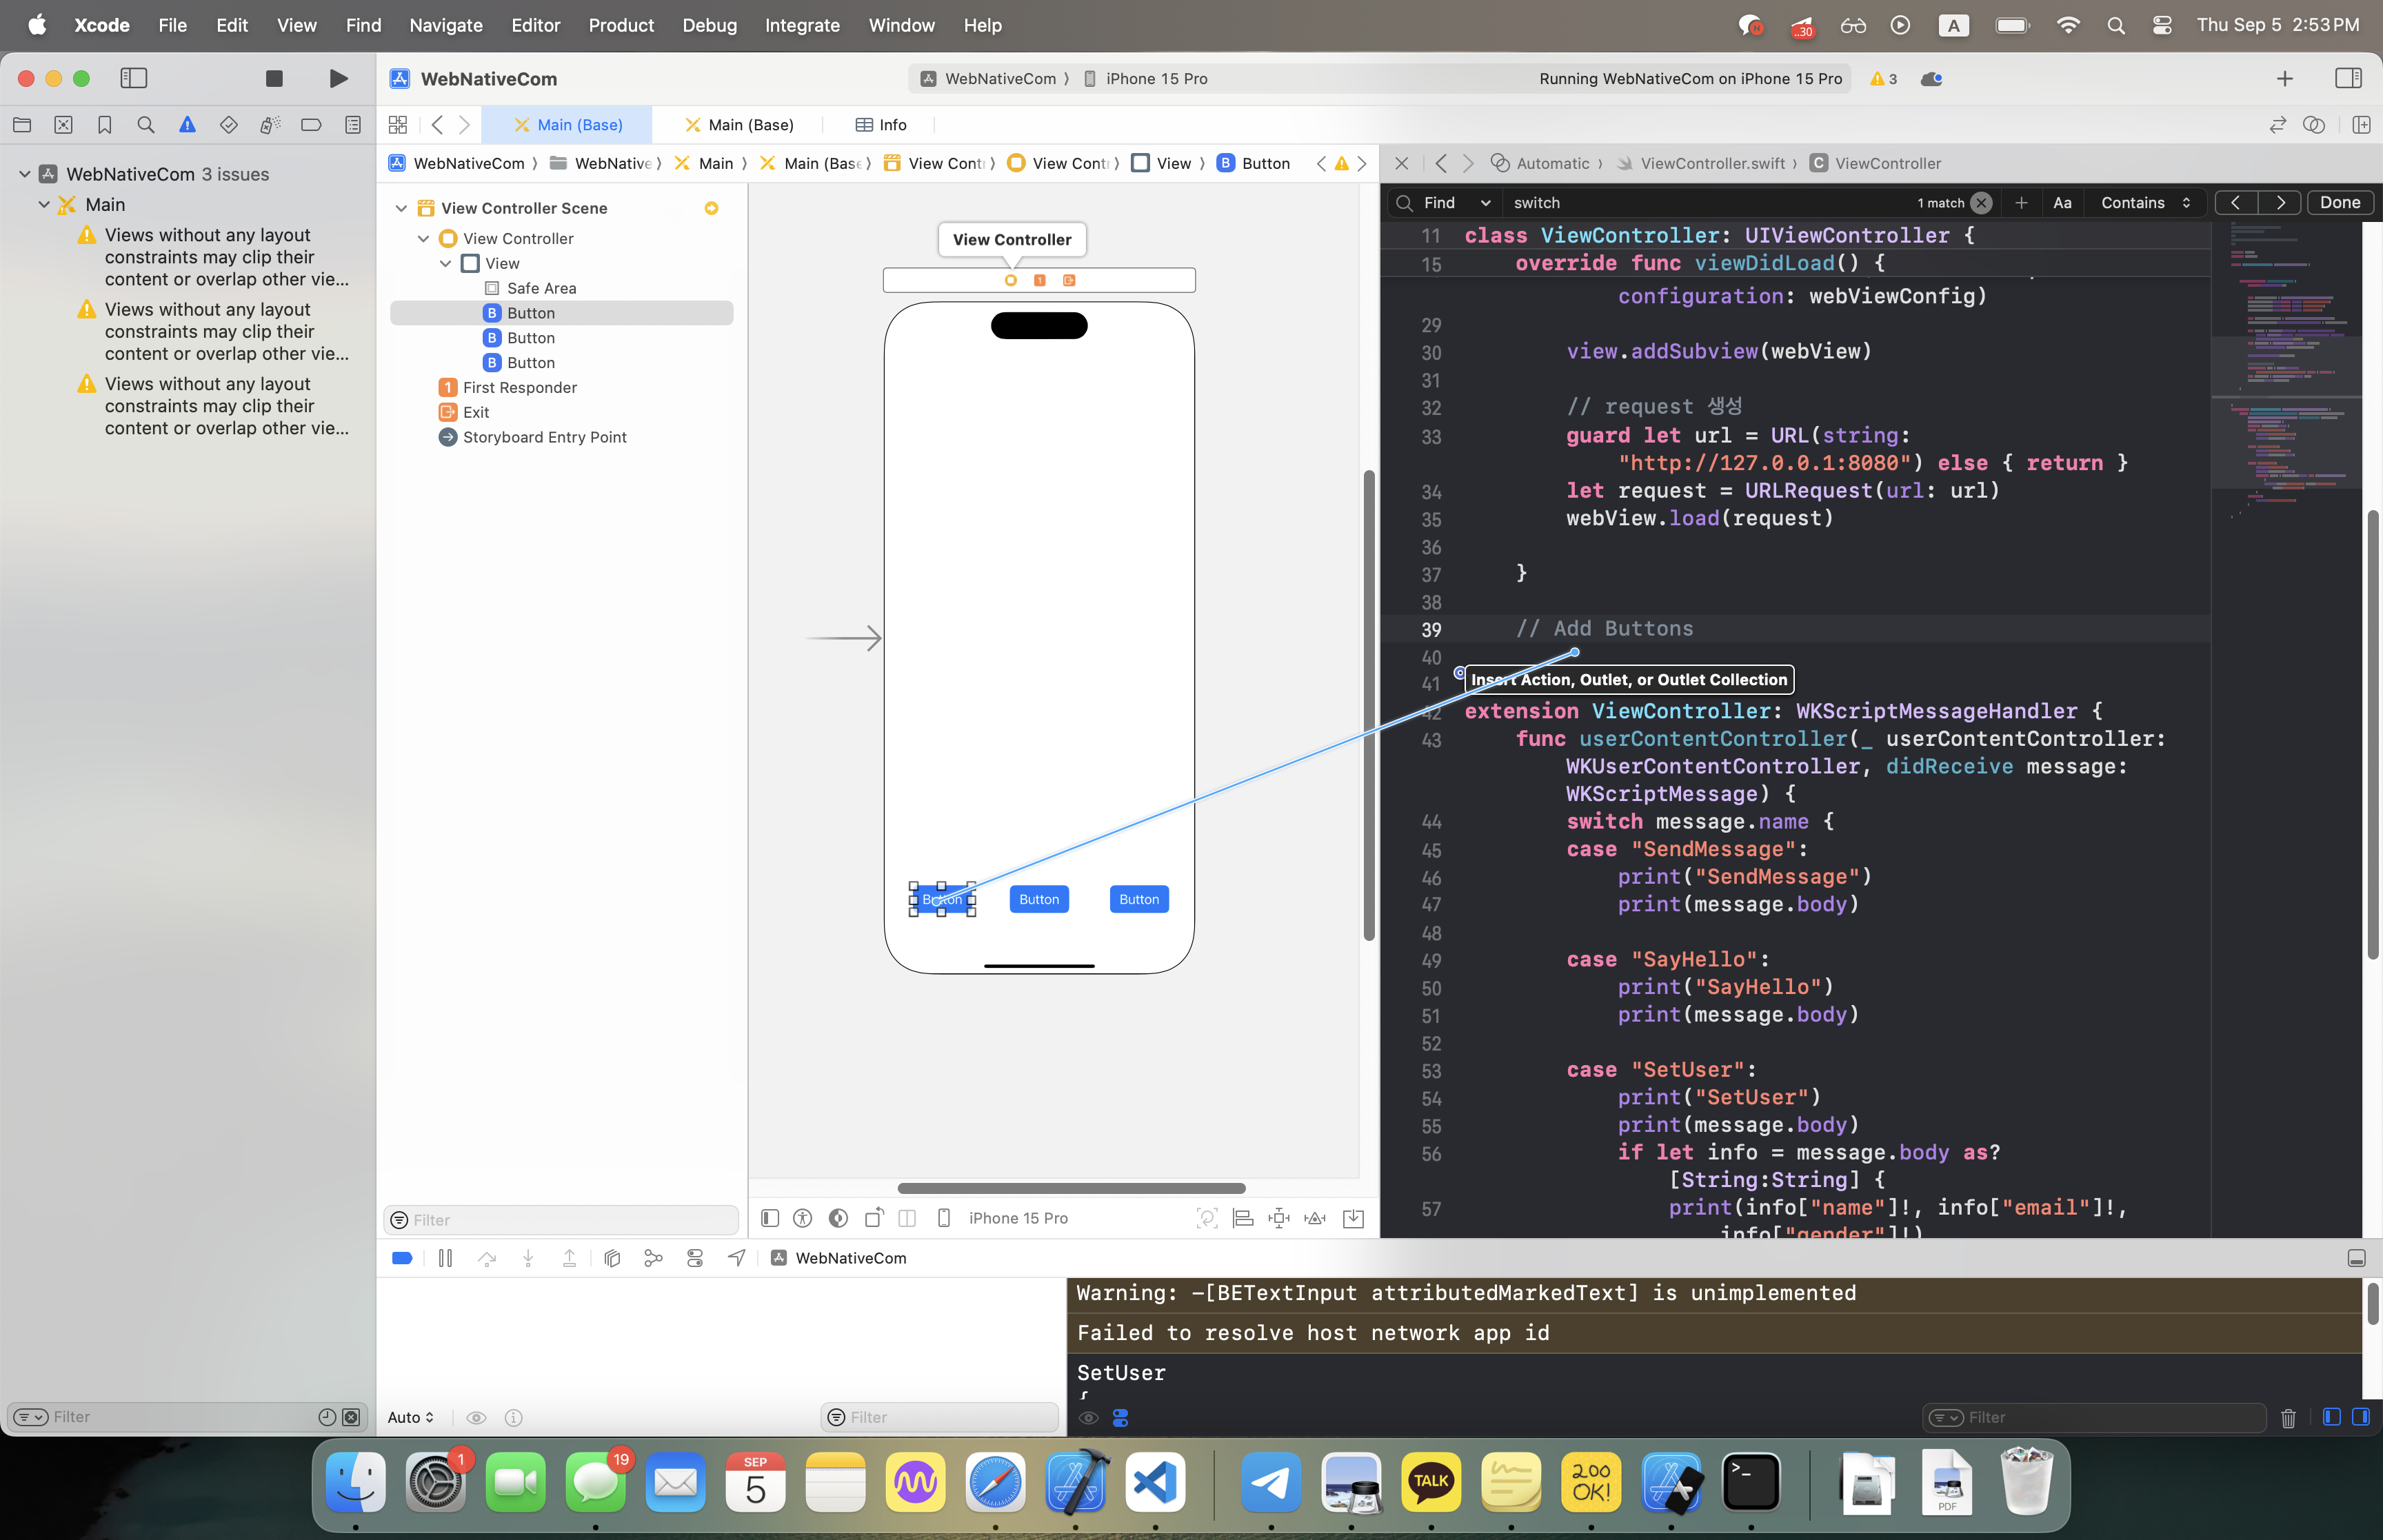2383x1540 pixels.
Task: Click the Run play button
Action: pyautogui.click(x=338, y=78)
